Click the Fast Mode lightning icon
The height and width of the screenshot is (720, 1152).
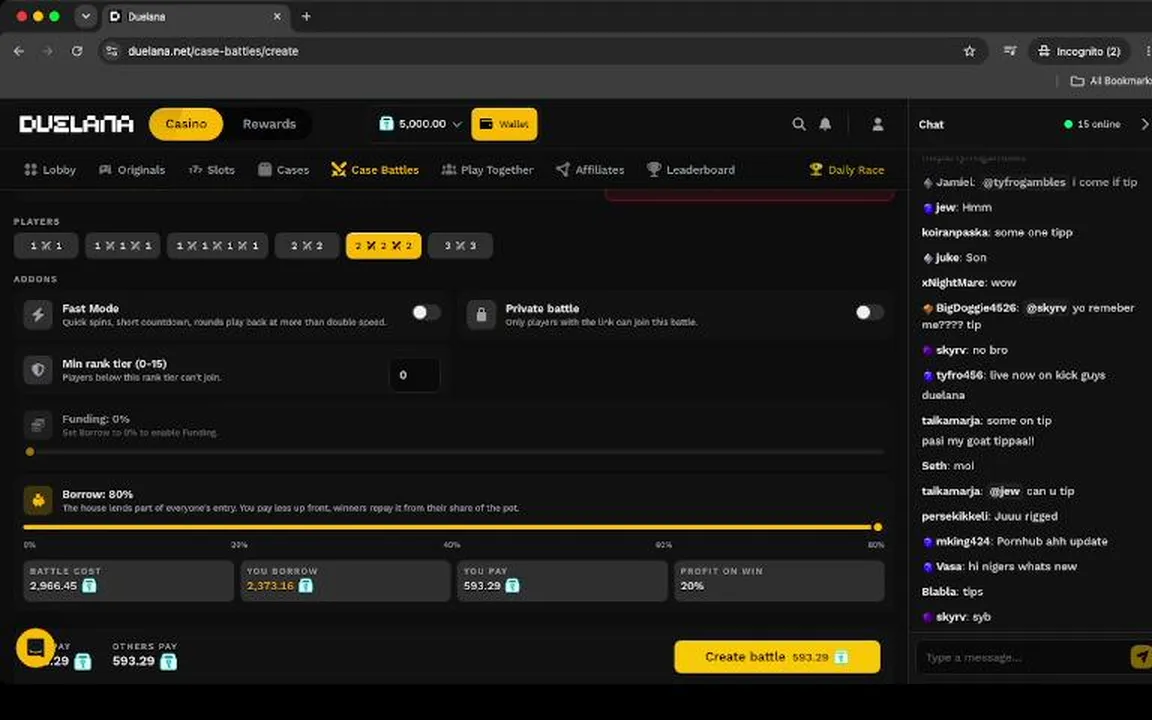(37, 314)
